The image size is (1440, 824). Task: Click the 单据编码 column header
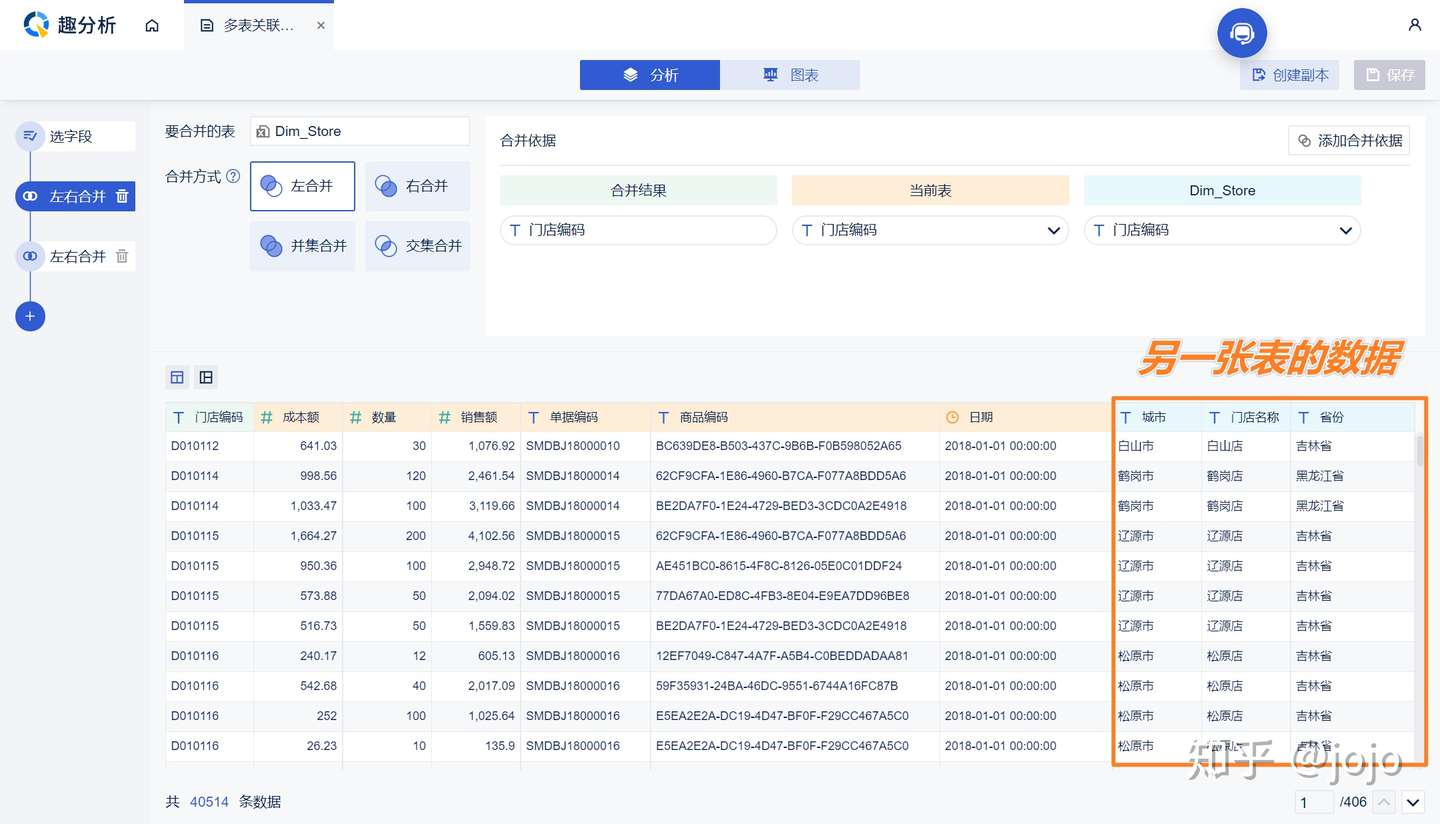point(585,417)
